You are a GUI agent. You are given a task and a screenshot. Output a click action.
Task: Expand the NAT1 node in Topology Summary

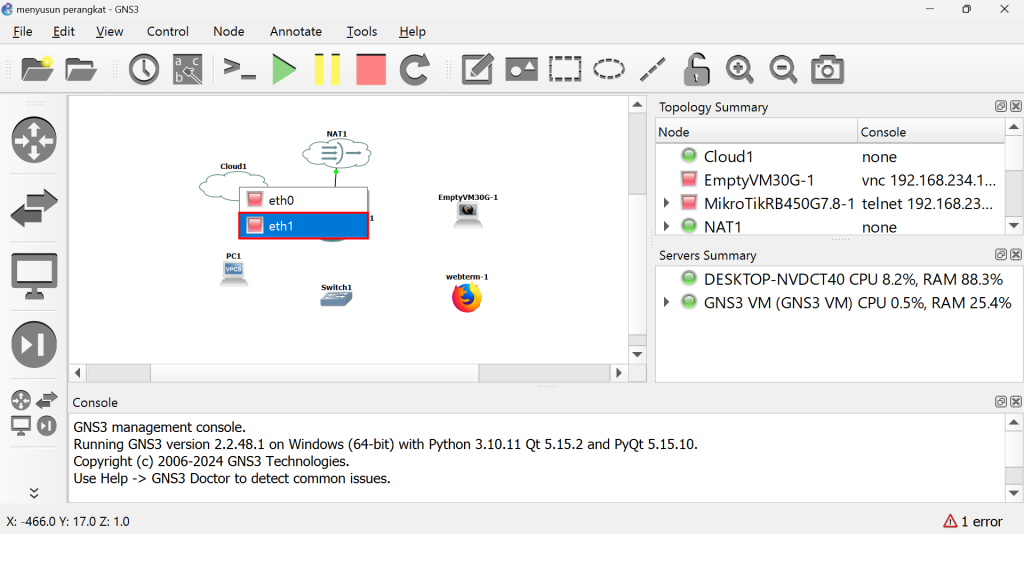click(x=667, y=227)
